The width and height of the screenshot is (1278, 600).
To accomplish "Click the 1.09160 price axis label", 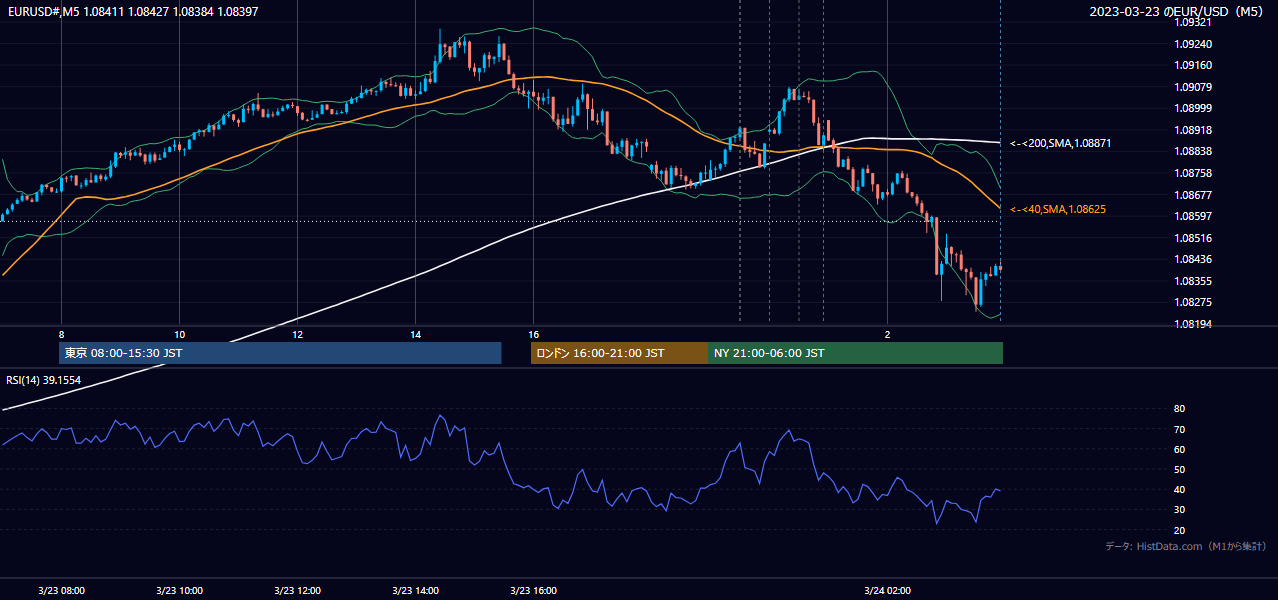I will click(x=1193, y=65).
